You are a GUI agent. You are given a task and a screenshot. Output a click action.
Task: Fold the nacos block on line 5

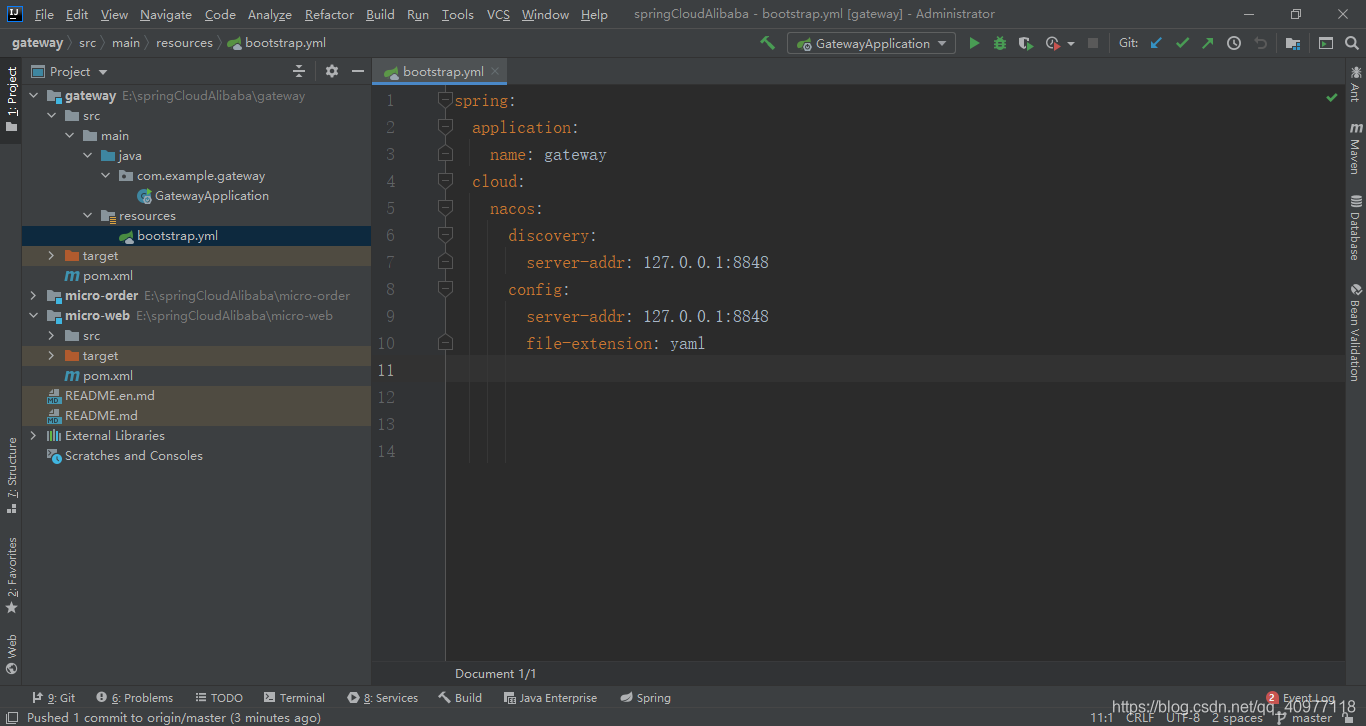(445, 208)
